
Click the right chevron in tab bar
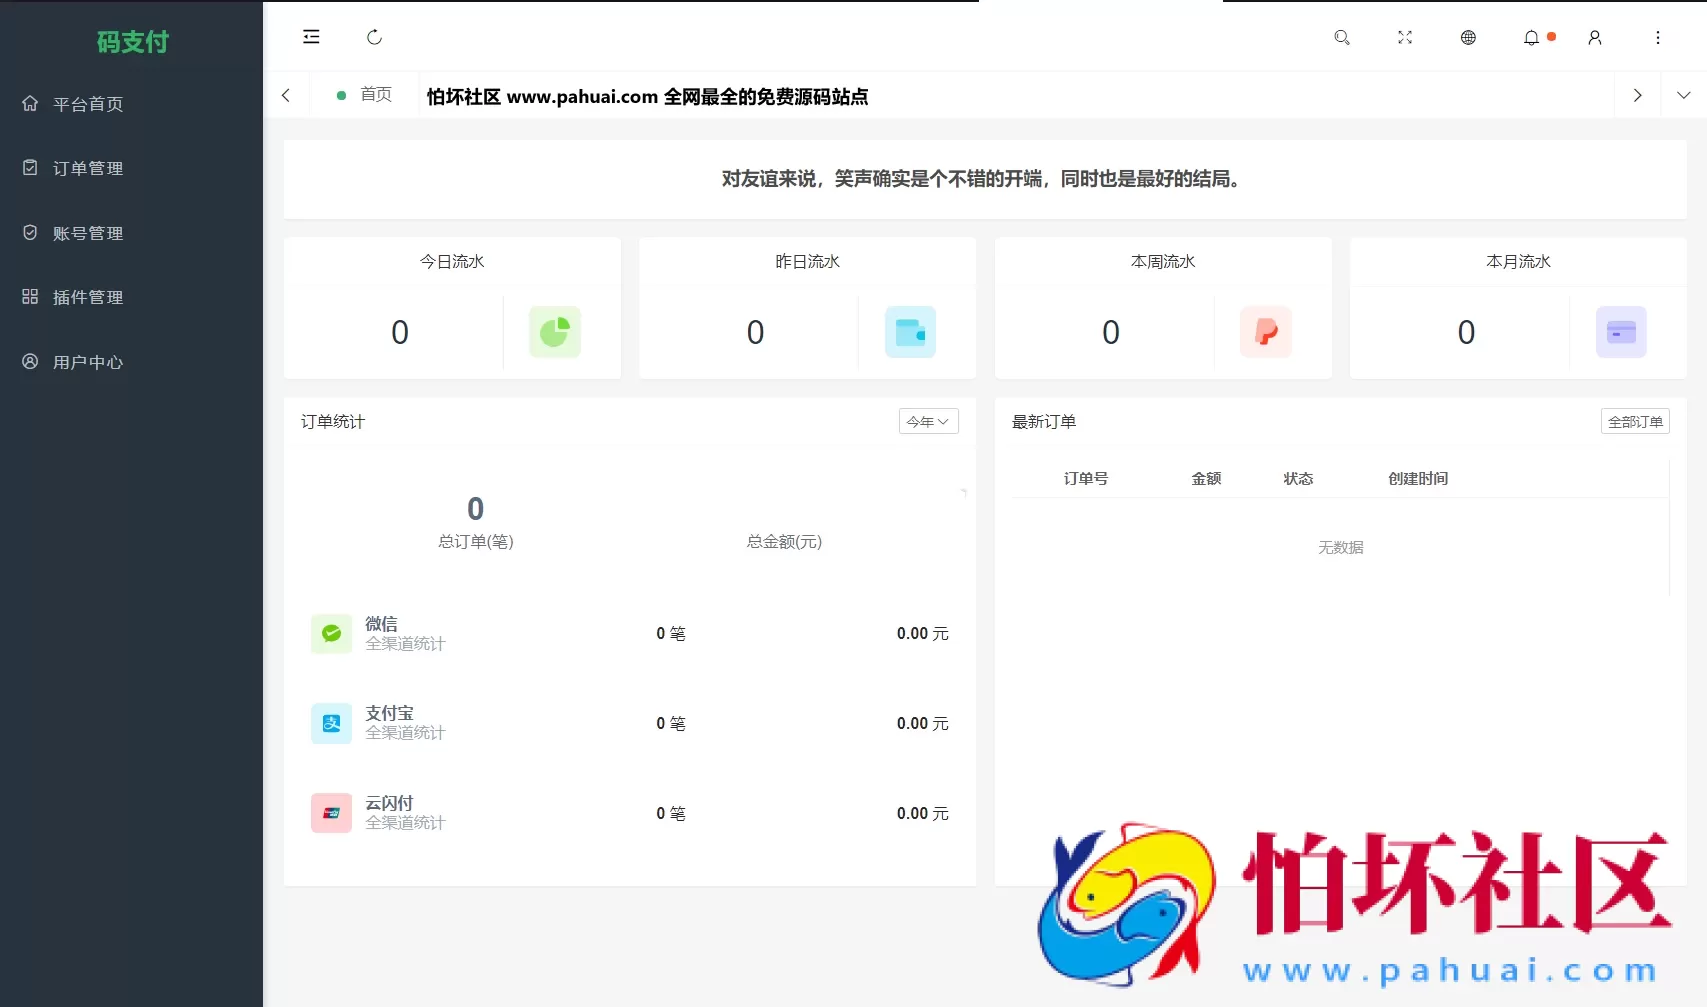1637,94
